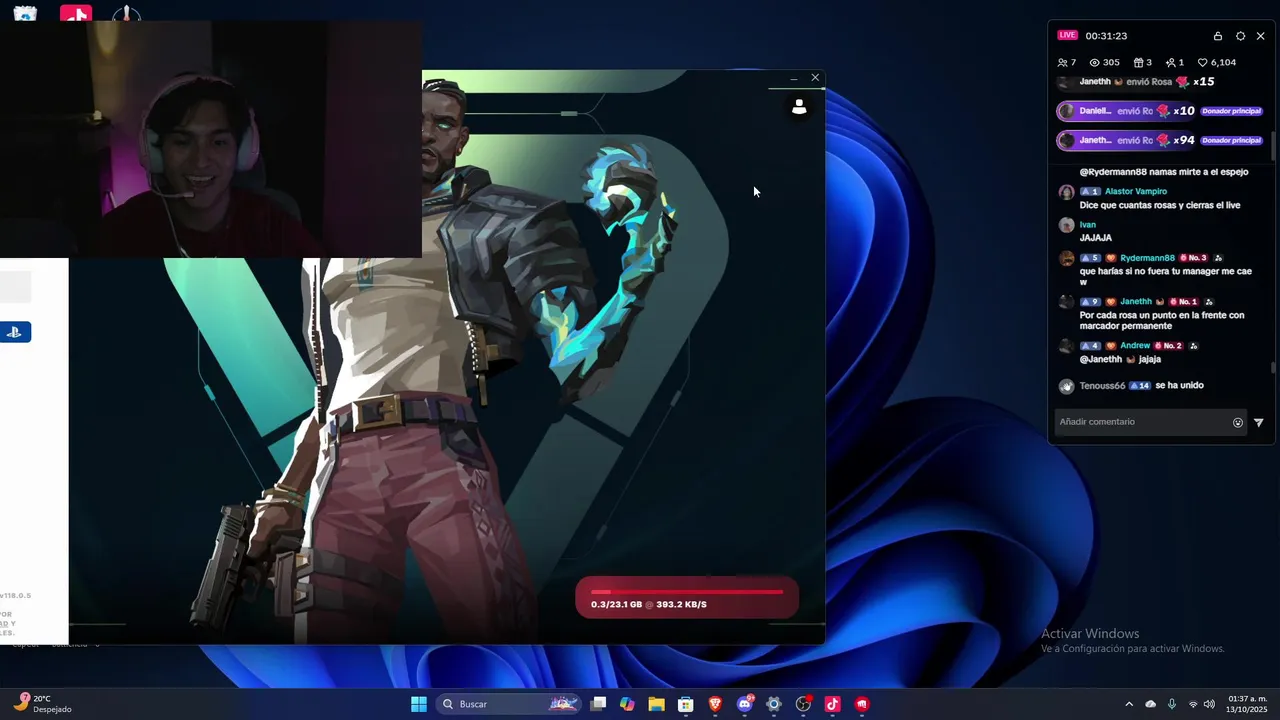
Task: Open live panel settings gear
Action: [1240, 36]
